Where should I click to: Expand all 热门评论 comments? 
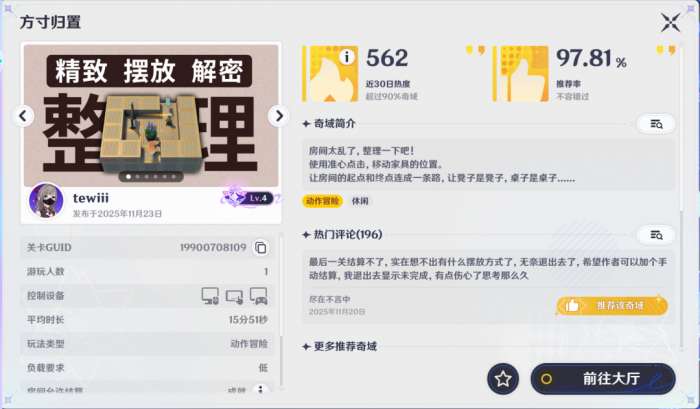tap(656, 234)
